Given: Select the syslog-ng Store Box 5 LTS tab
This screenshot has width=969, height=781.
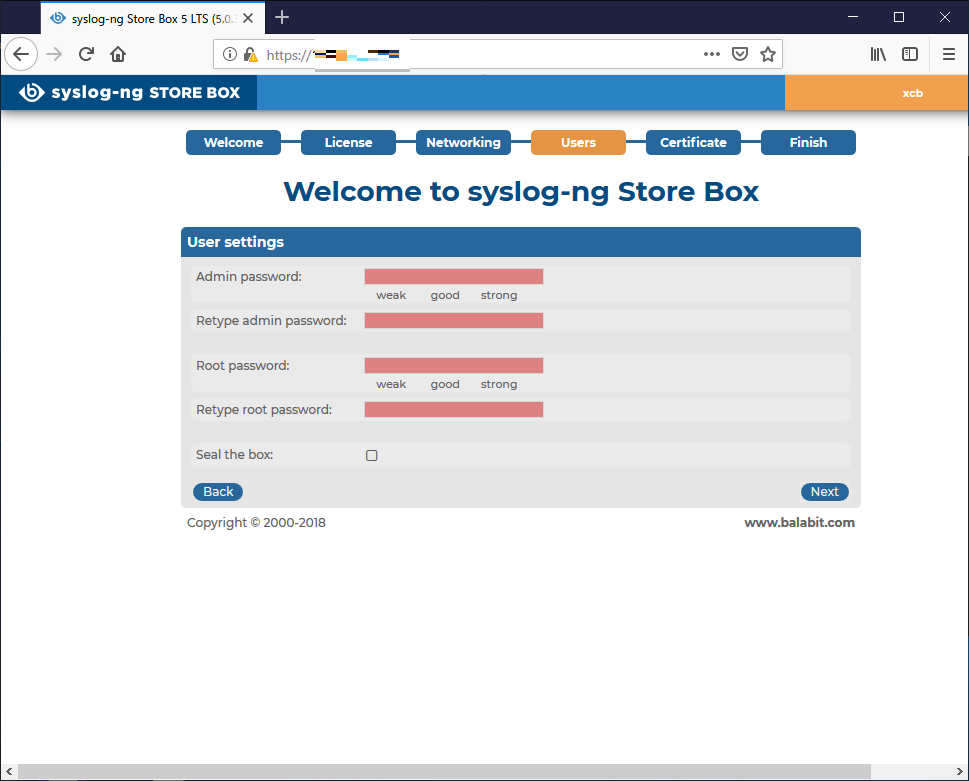Looking at the screenshot, I should [x=153, y=19].
